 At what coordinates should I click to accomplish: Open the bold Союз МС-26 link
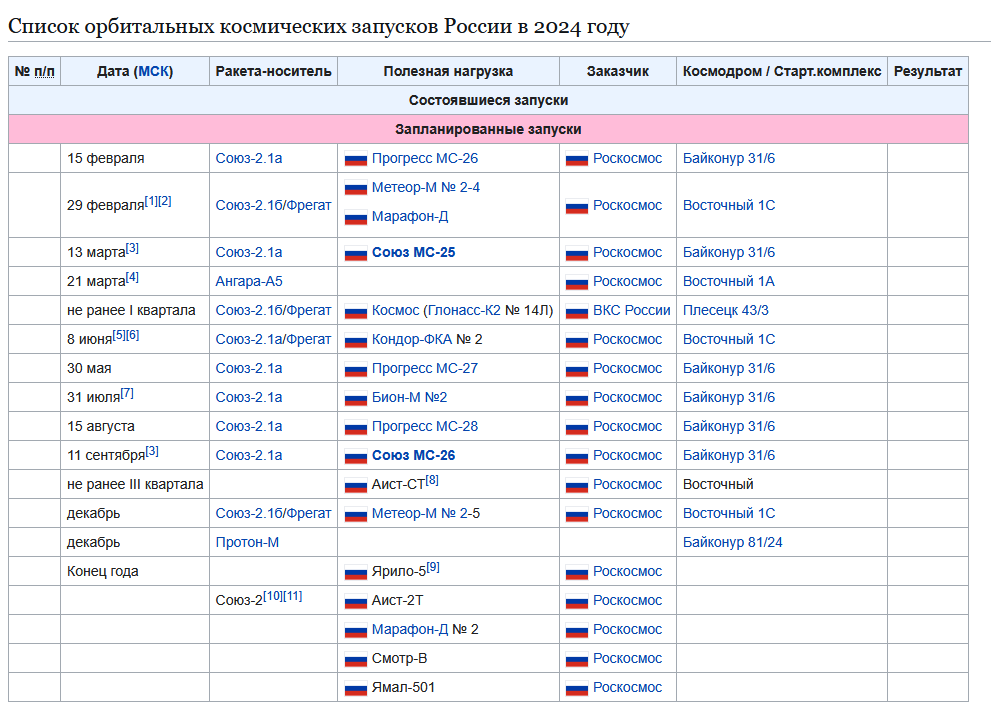(413, 456)
